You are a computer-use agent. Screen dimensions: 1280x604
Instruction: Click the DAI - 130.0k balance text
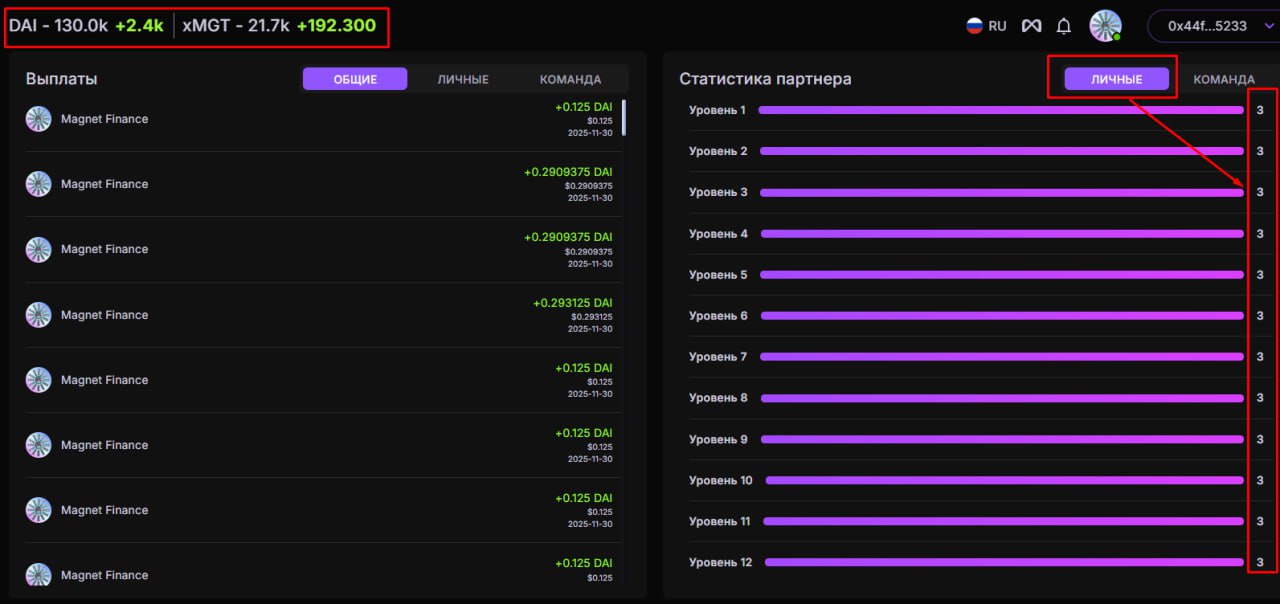58,26
